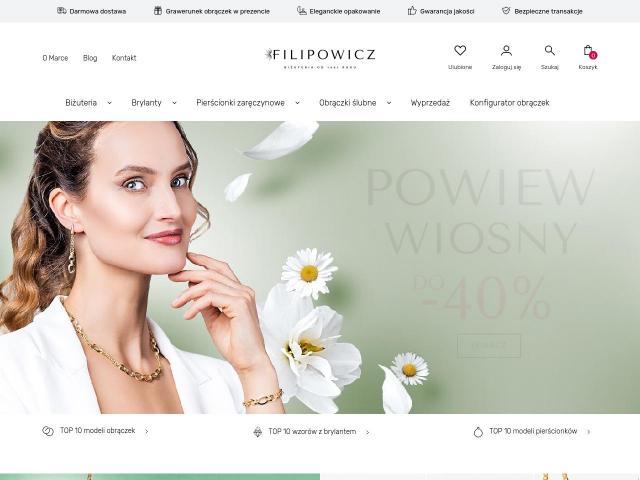Open the Kontakt link
640x480 pixels.
[124, 58]
